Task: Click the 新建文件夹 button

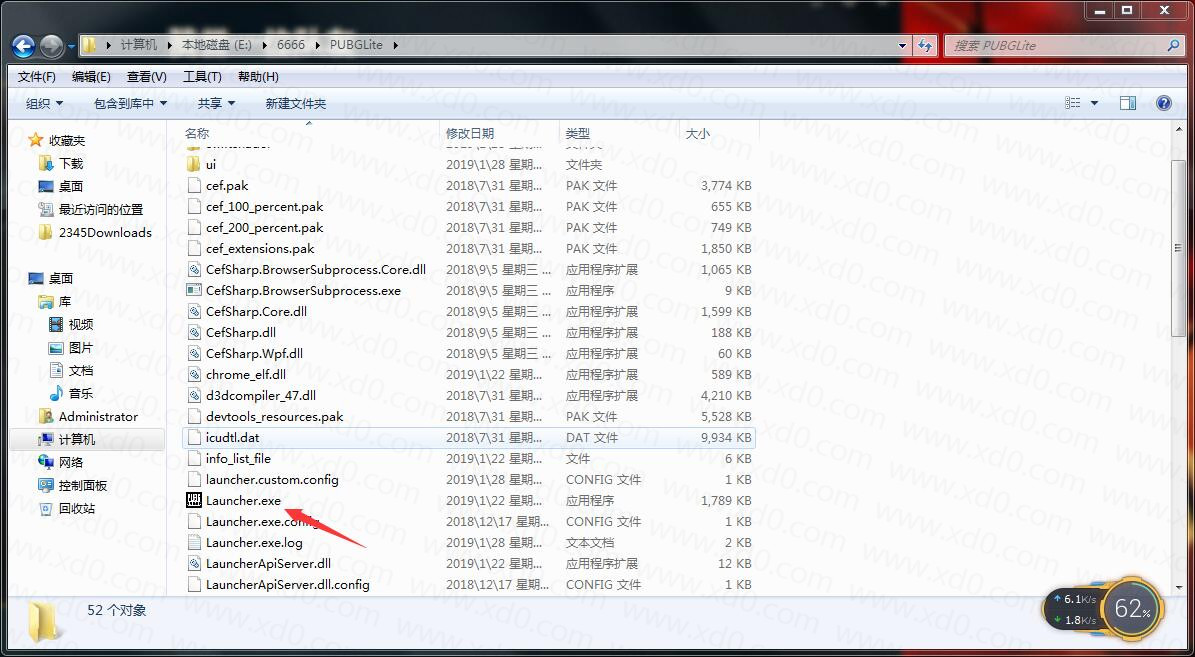Action: point(296,104)
